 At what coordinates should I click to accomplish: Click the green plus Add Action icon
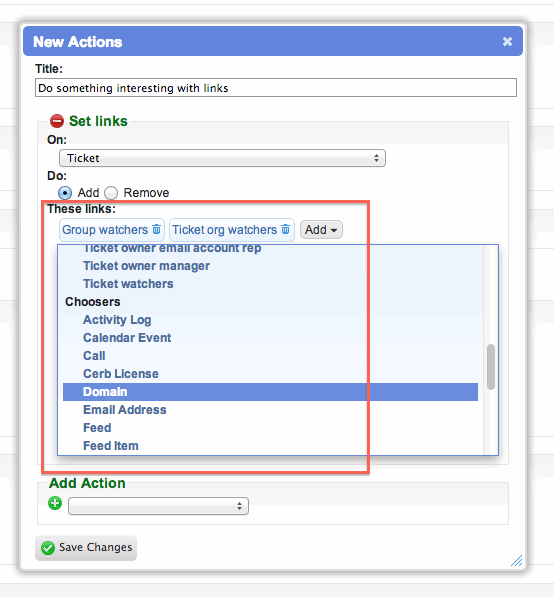click(x=55, y=503)
